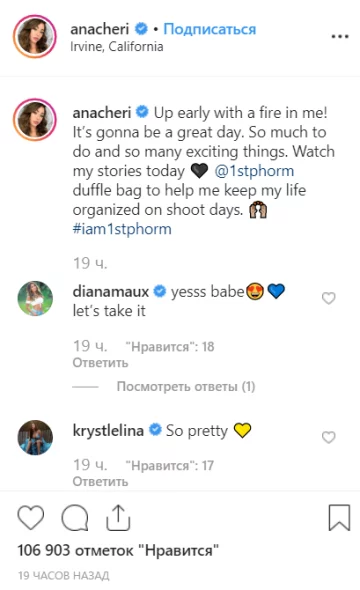The height and width of the screenshot is (590, 360).
Task: Open the comment bubble icon
Action: 75,518
